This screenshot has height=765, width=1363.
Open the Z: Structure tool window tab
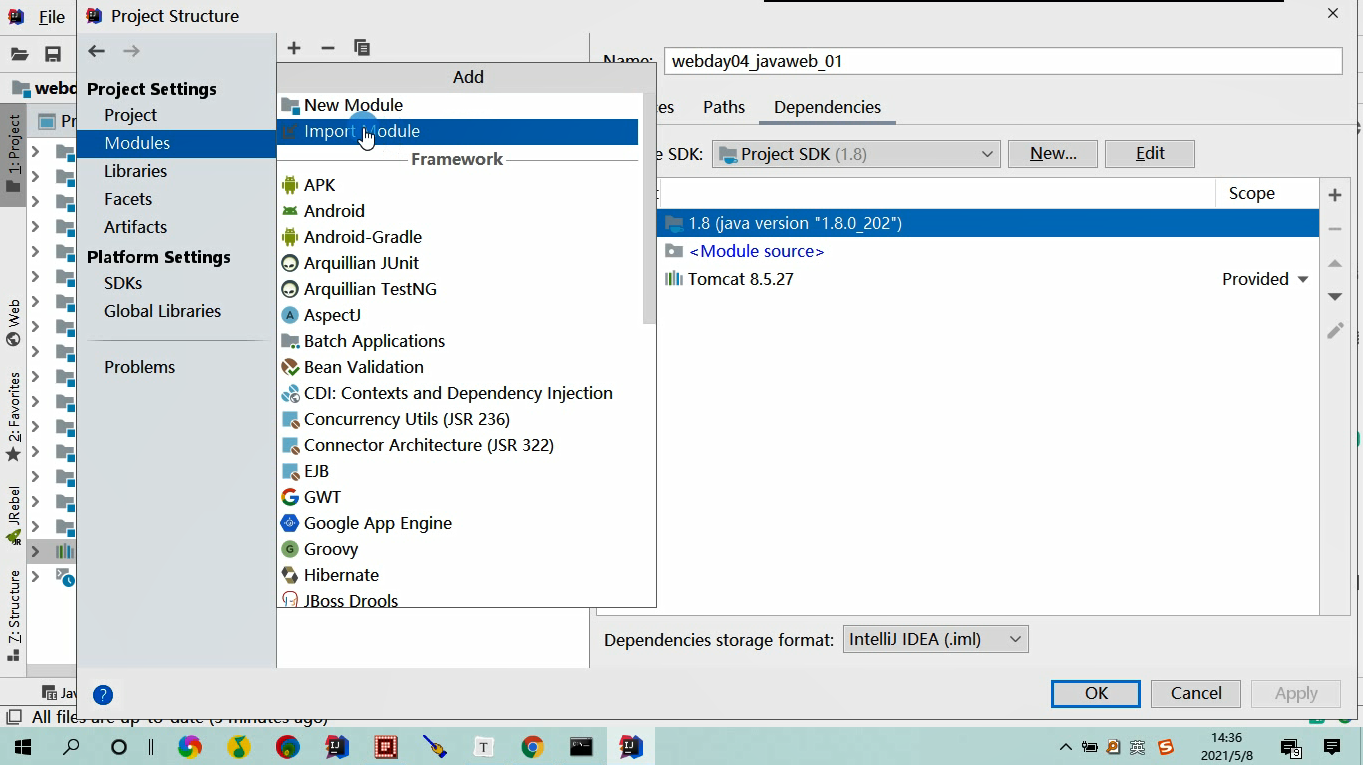(x=14, y=614)
